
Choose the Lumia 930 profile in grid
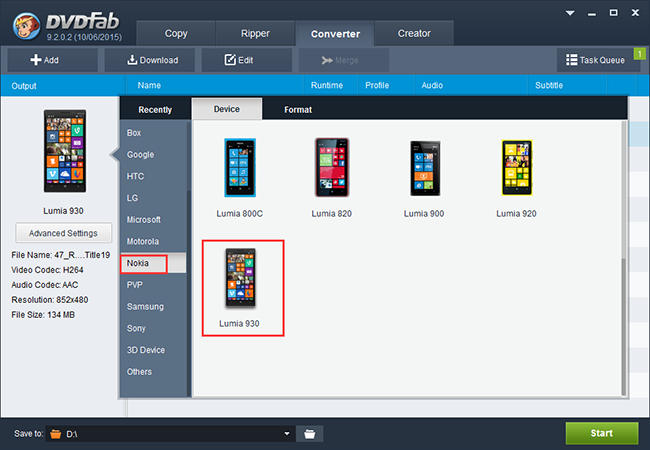(243, 288)
